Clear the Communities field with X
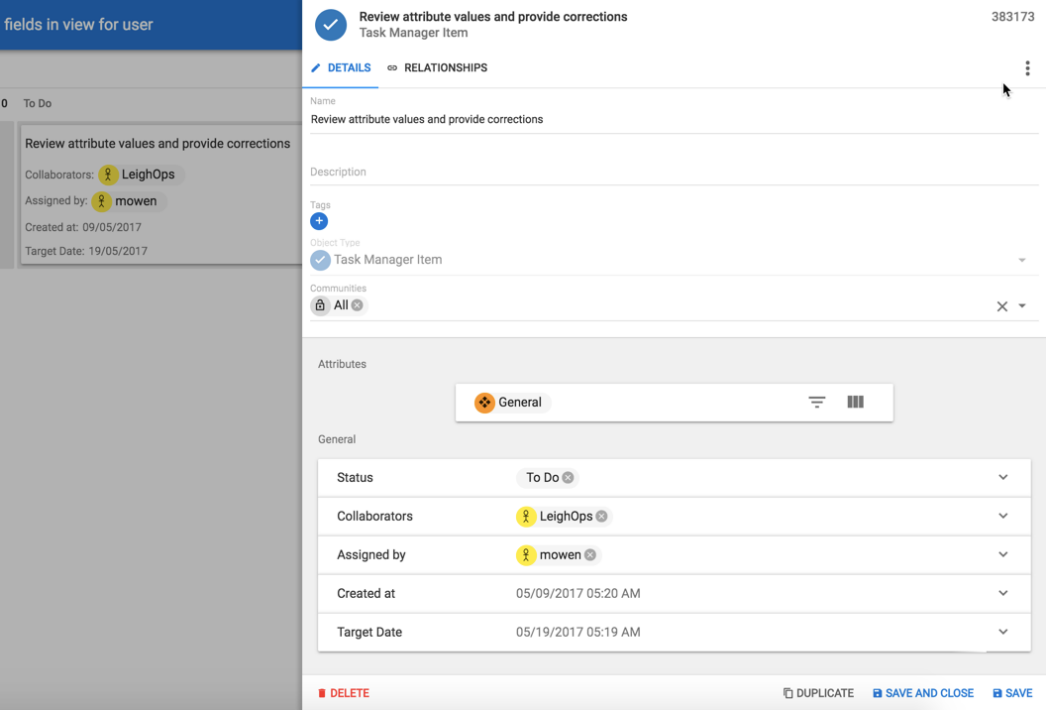This screenshot has height=710, width=1046. pos(1002,306)
